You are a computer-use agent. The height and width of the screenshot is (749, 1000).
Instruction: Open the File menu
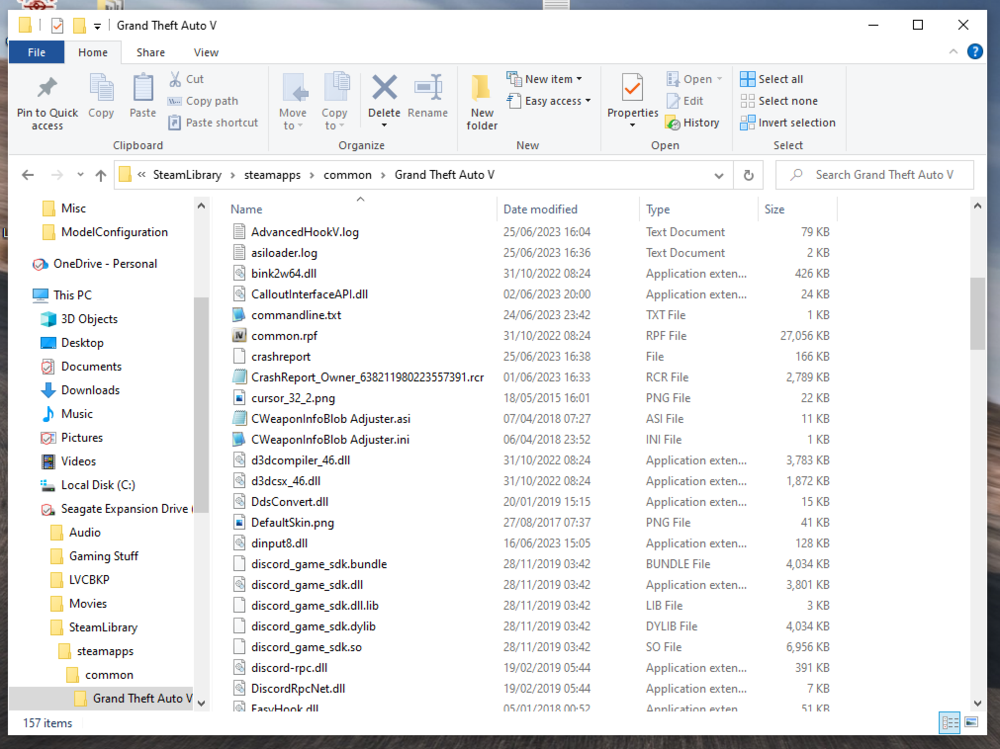point(36,52)
